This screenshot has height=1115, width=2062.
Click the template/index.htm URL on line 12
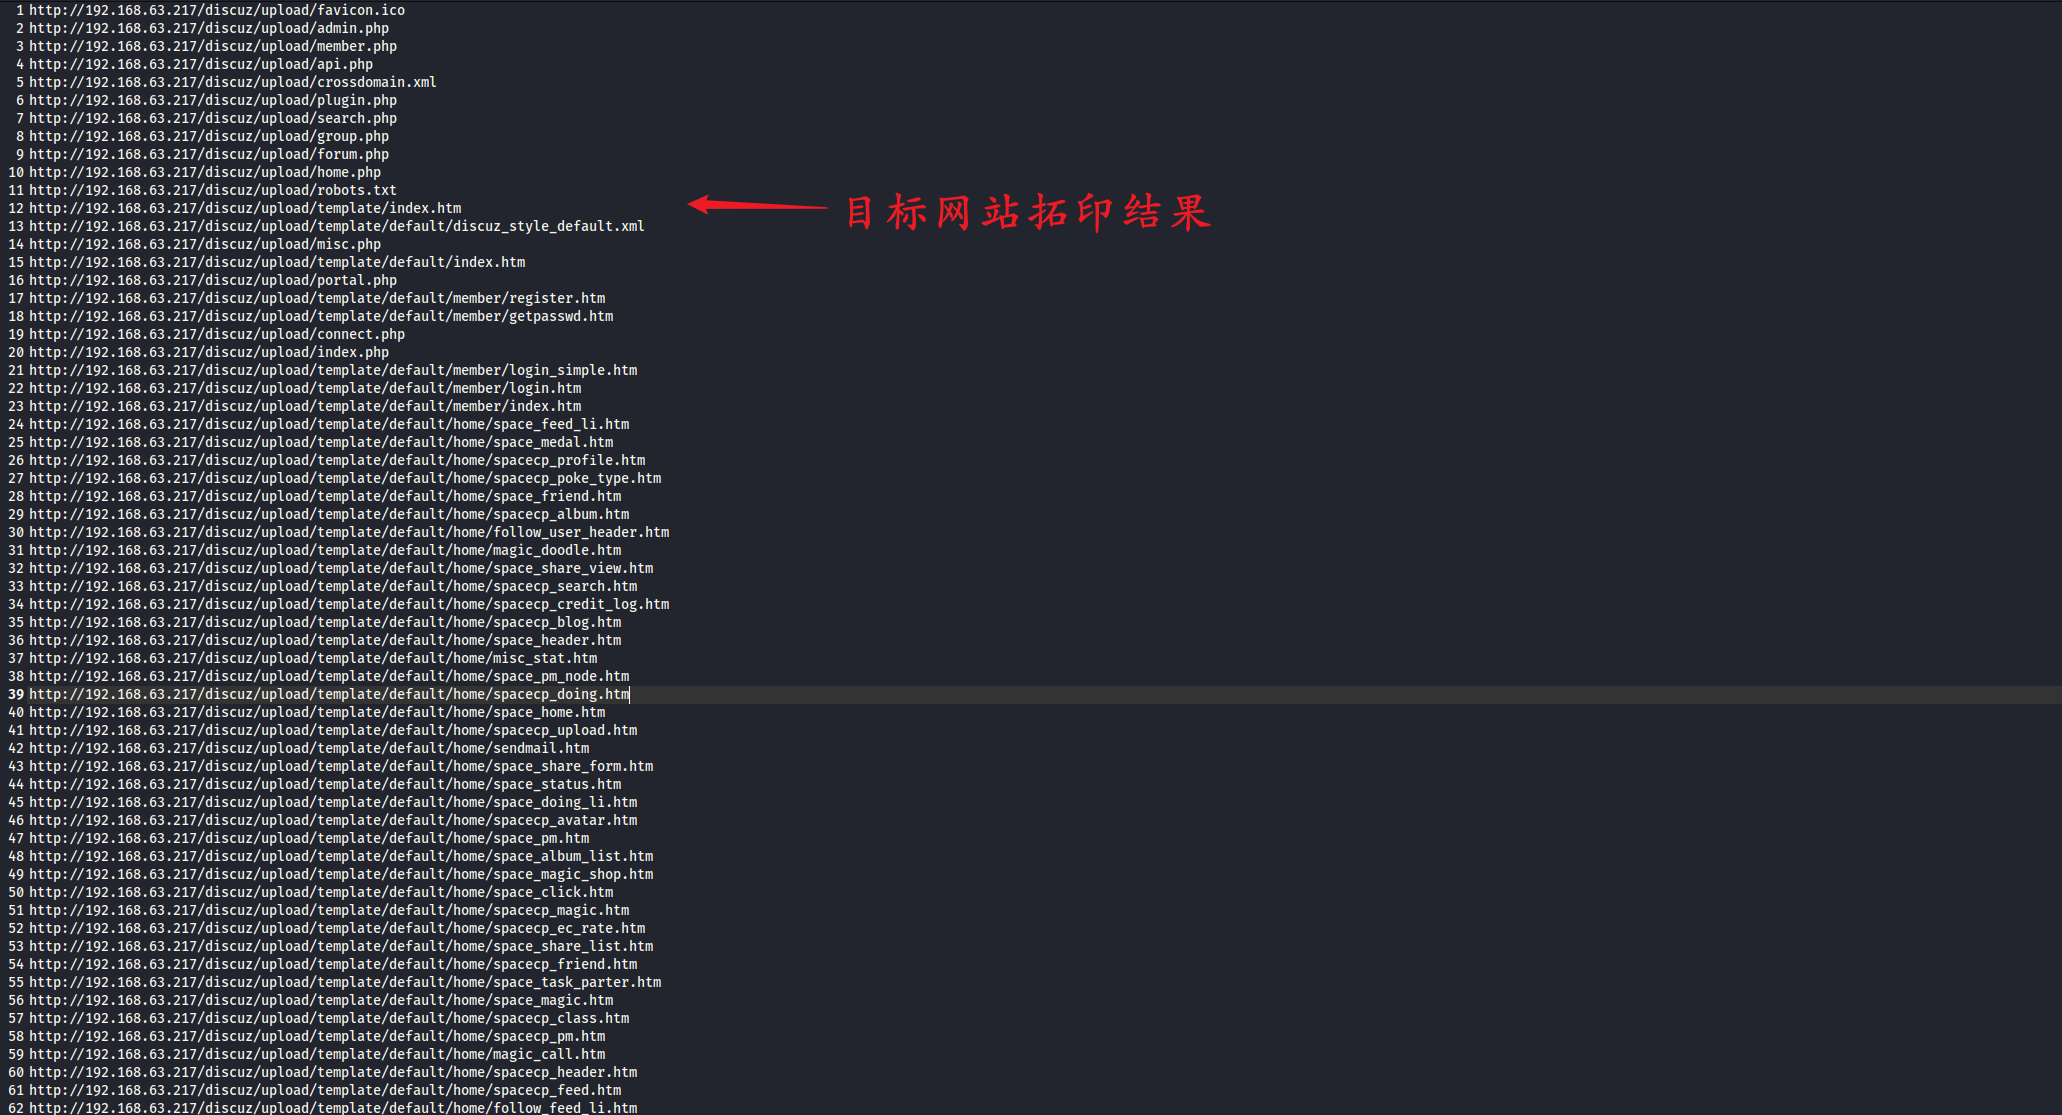[245, 208]
